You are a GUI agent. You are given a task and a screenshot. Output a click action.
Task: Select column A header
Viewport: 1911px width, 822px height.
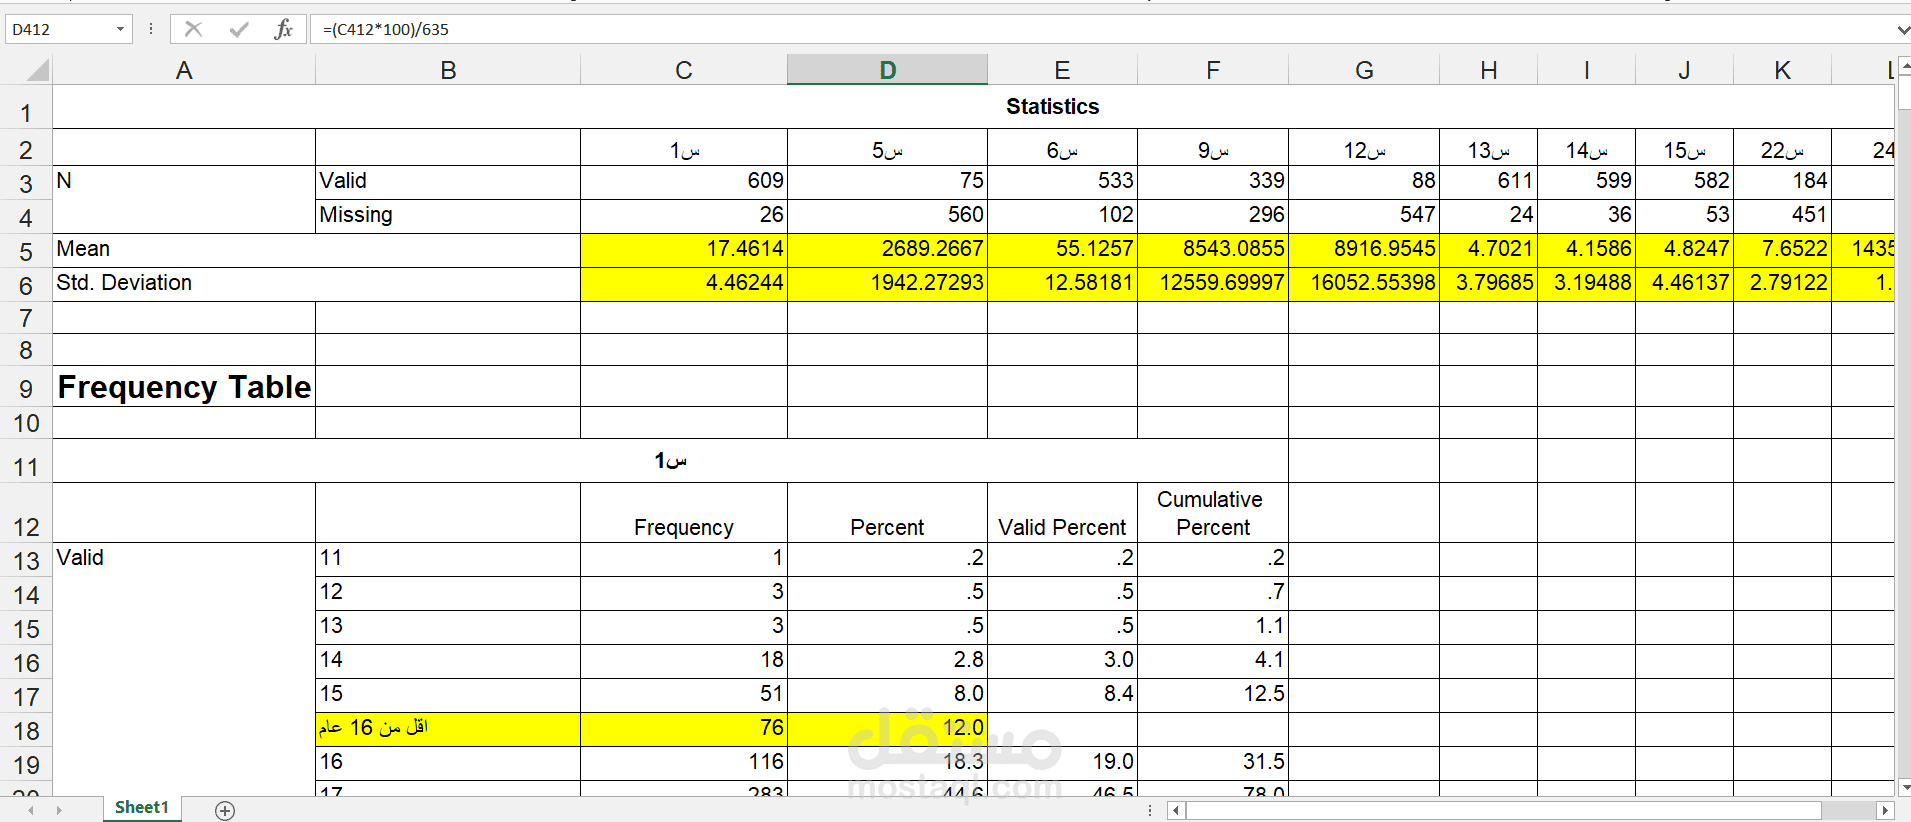184,70
